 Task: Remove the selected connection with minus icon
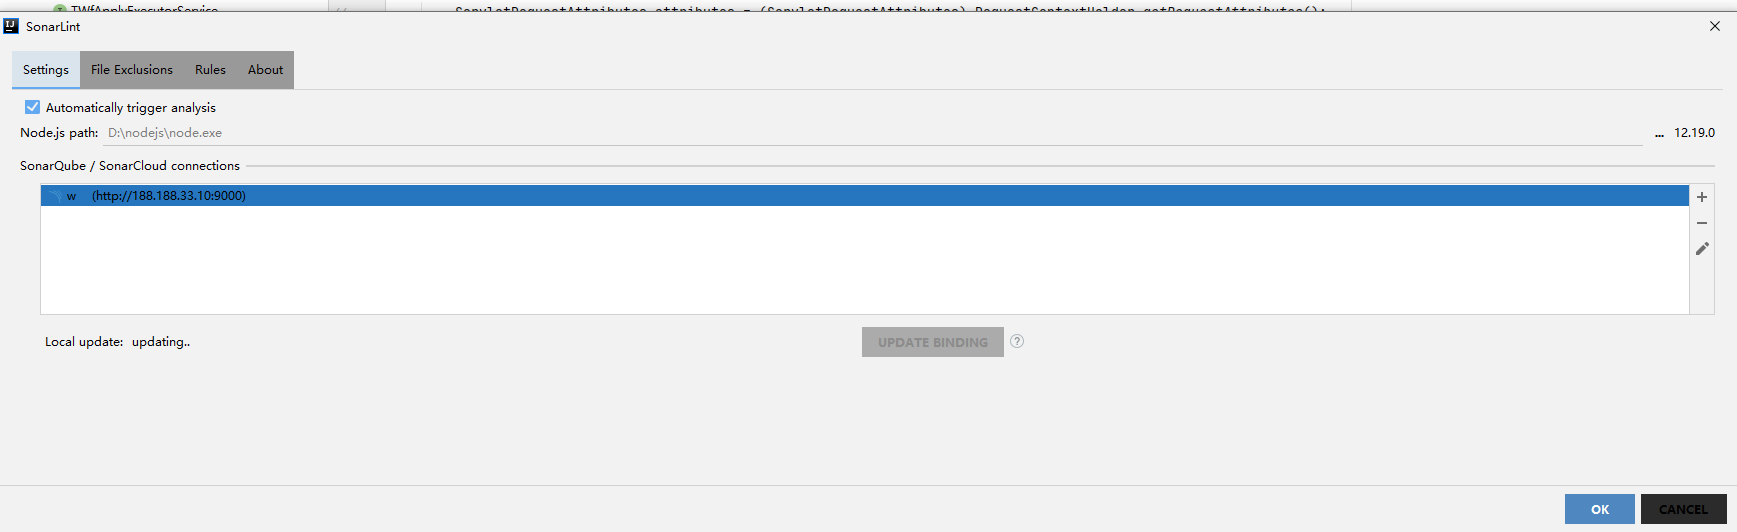1701,223
